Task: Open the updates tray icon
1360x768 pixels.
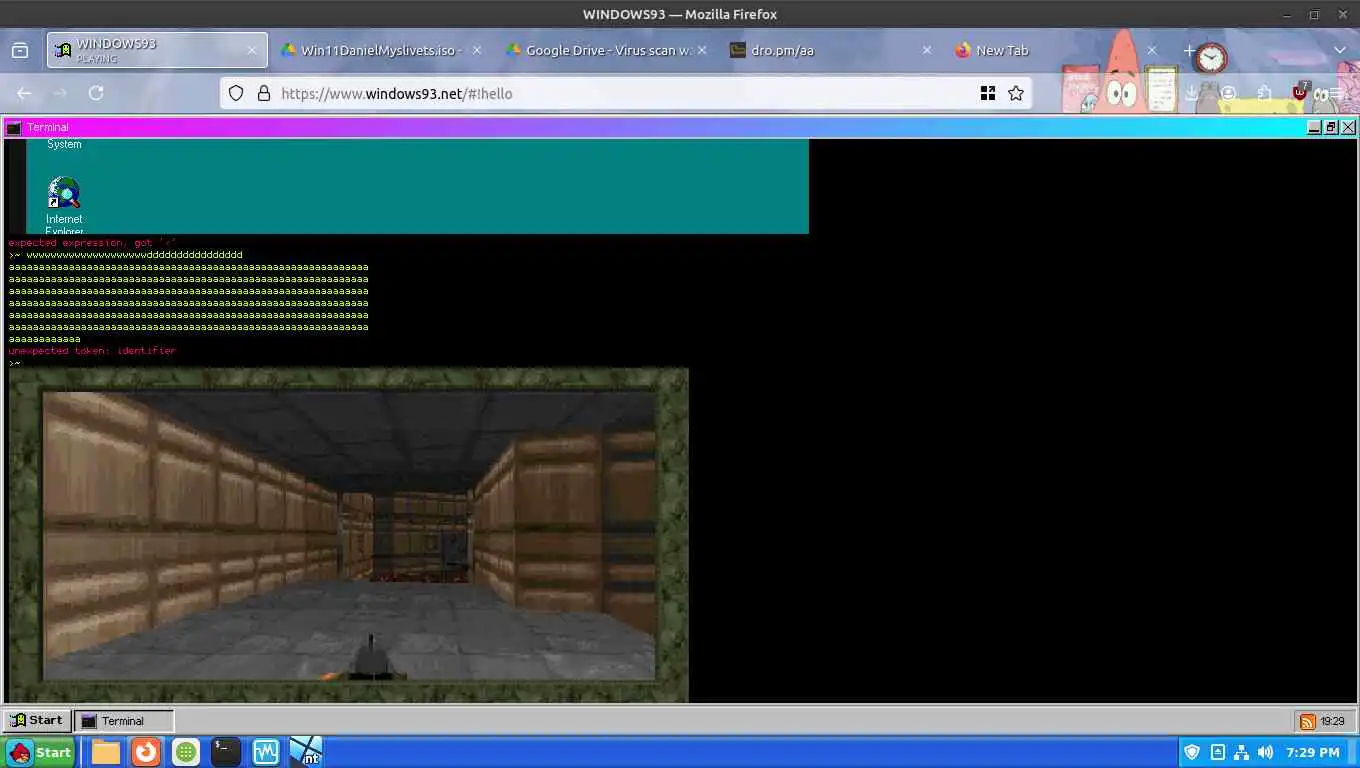Action: 1217,752
